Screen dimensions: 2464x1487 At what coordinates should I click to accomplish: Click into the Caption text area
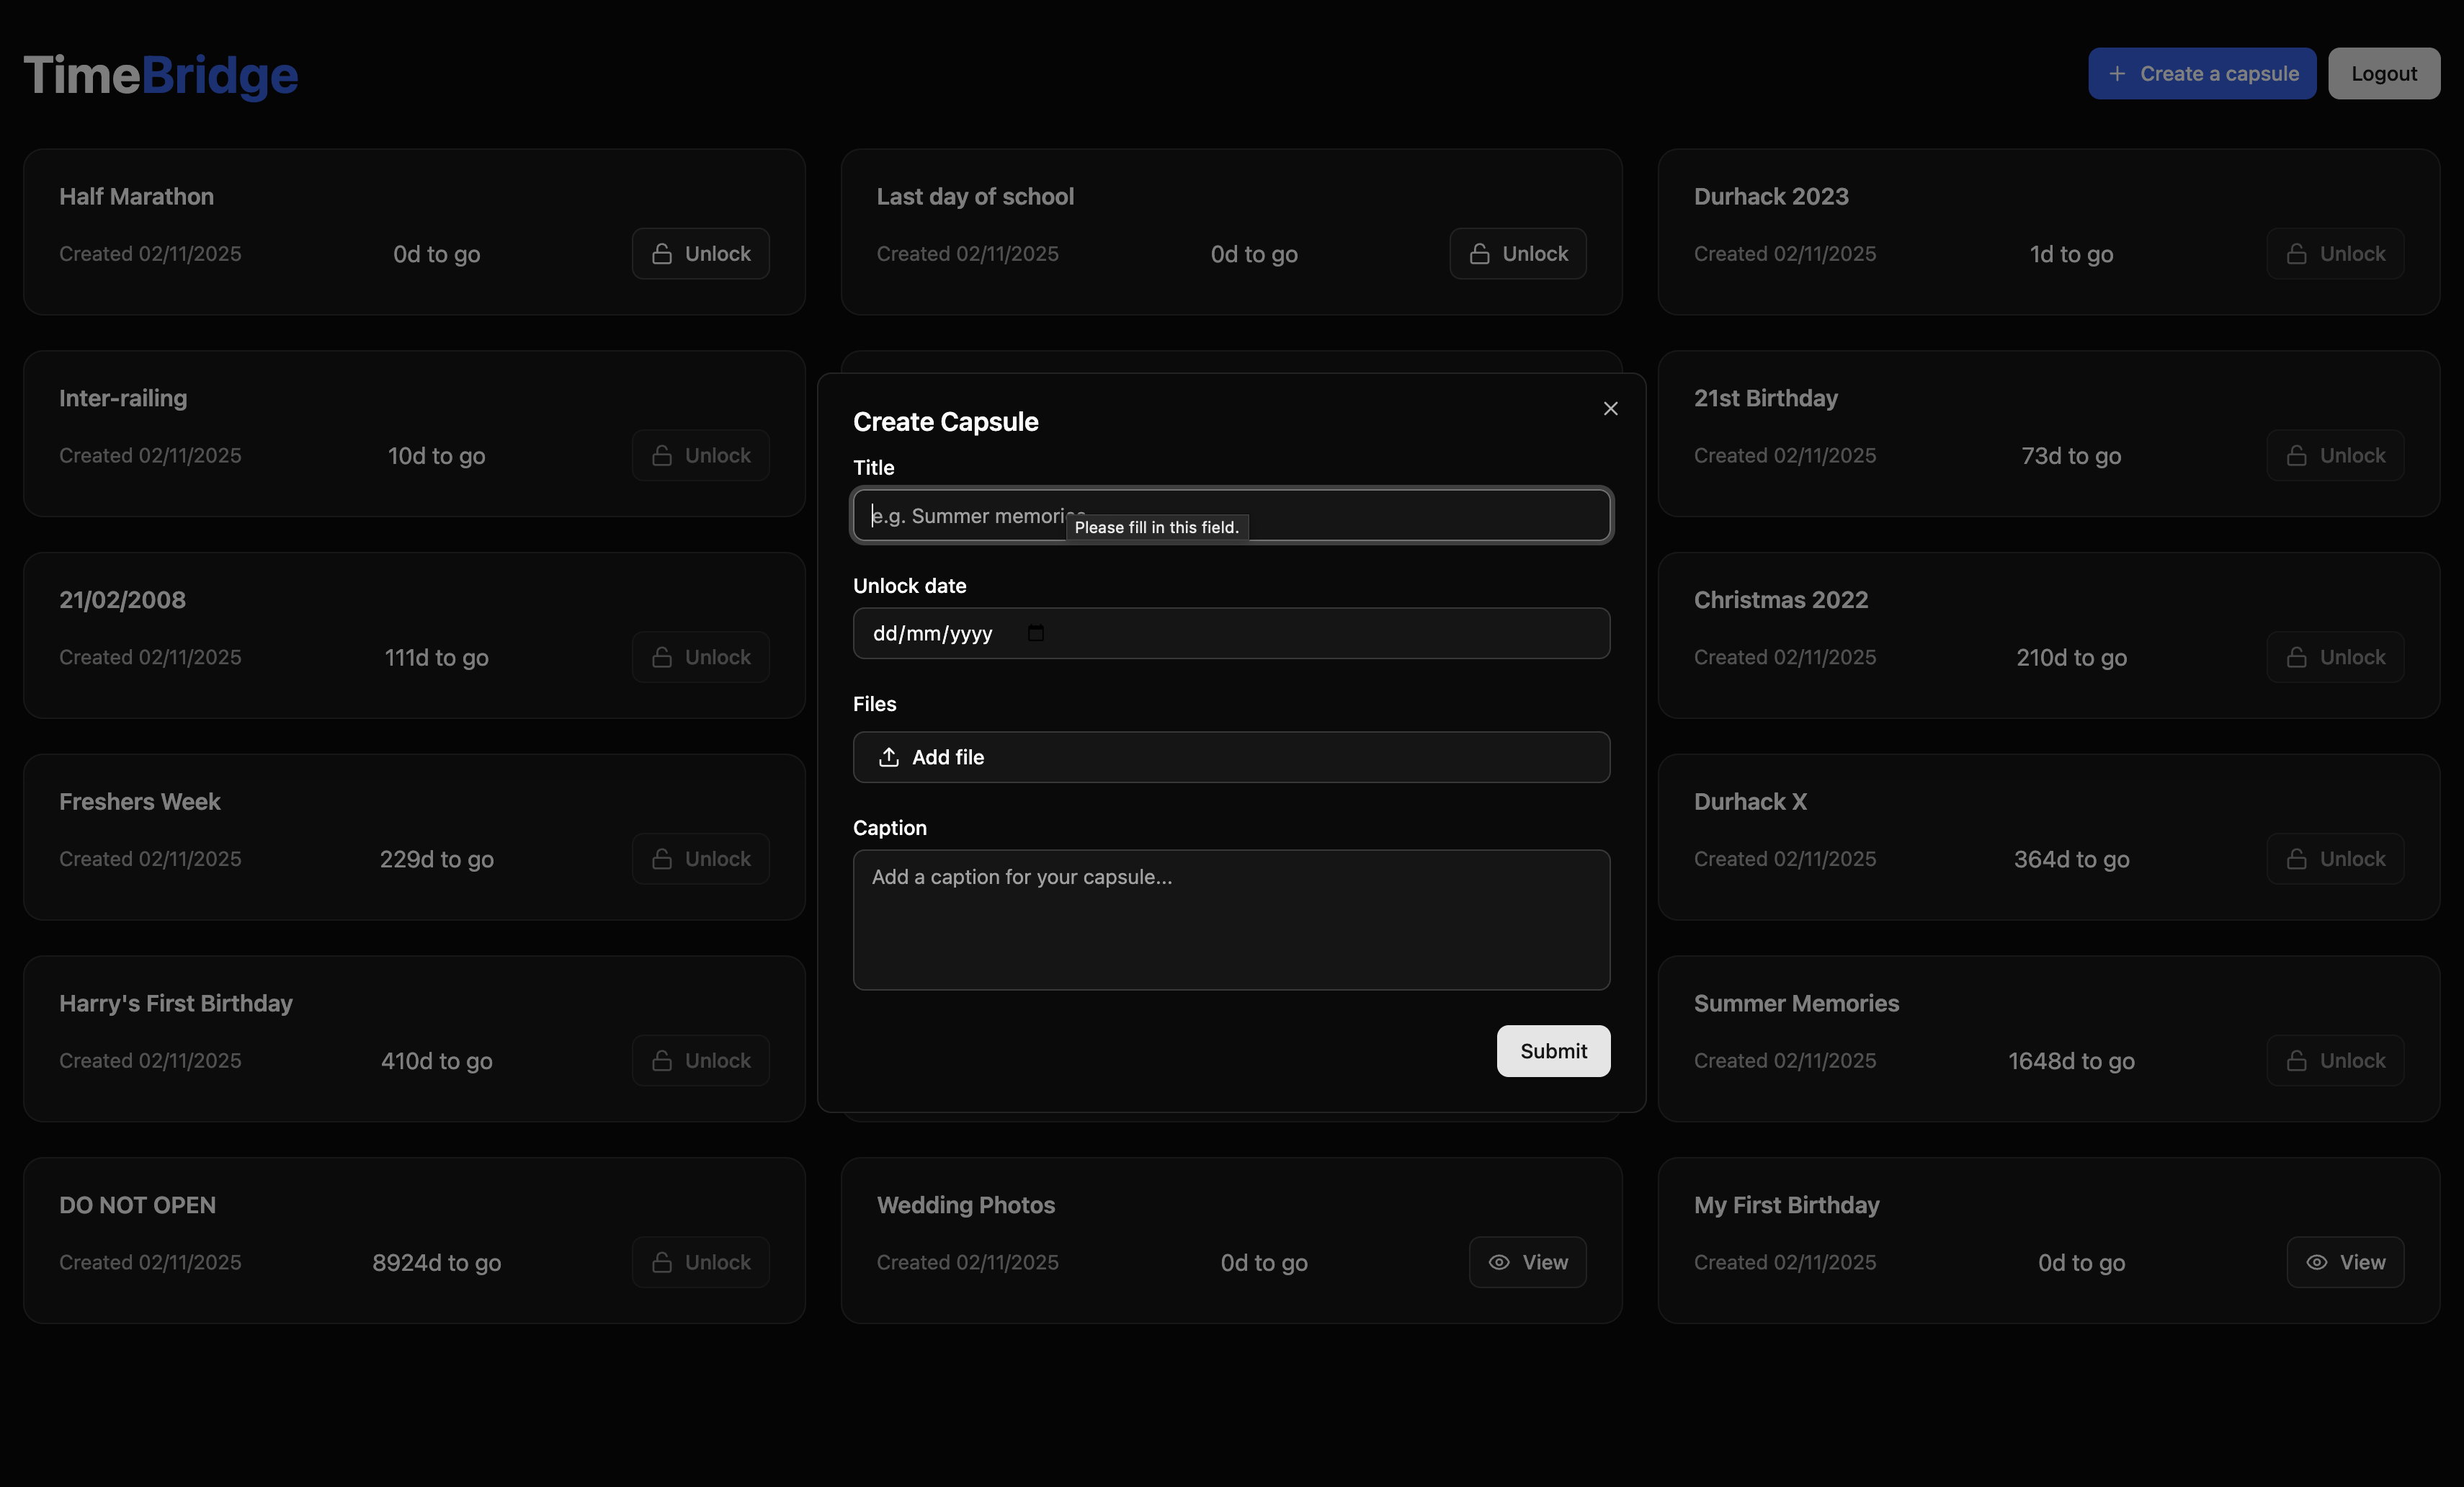(1231, 920)
